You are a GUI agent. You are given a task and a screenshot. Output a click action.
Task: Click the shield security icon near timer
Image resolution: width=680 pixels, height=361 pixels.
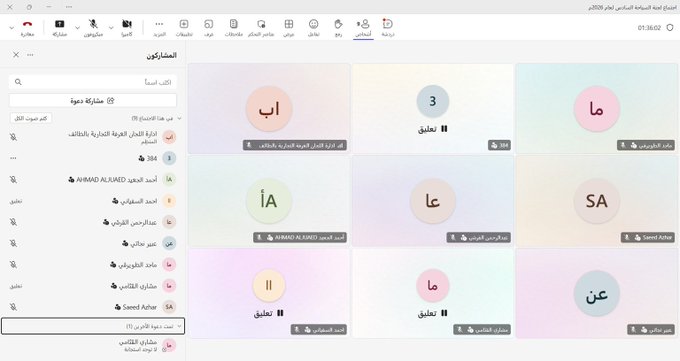pyautogui.click(x=670, y=27)
